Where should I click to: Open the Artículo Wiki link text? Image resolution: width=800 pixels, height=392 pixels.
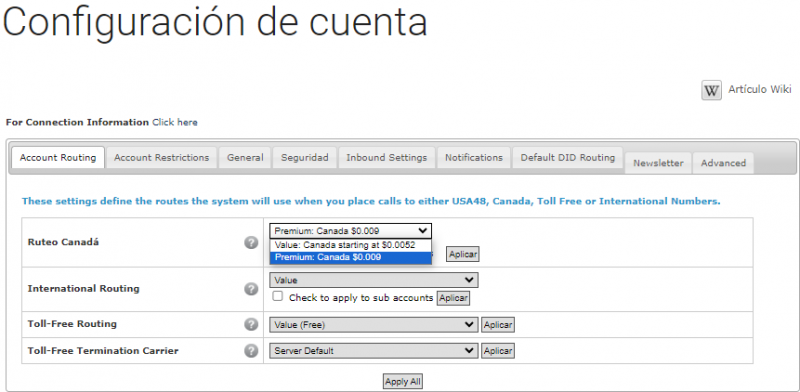click(760, 89)
